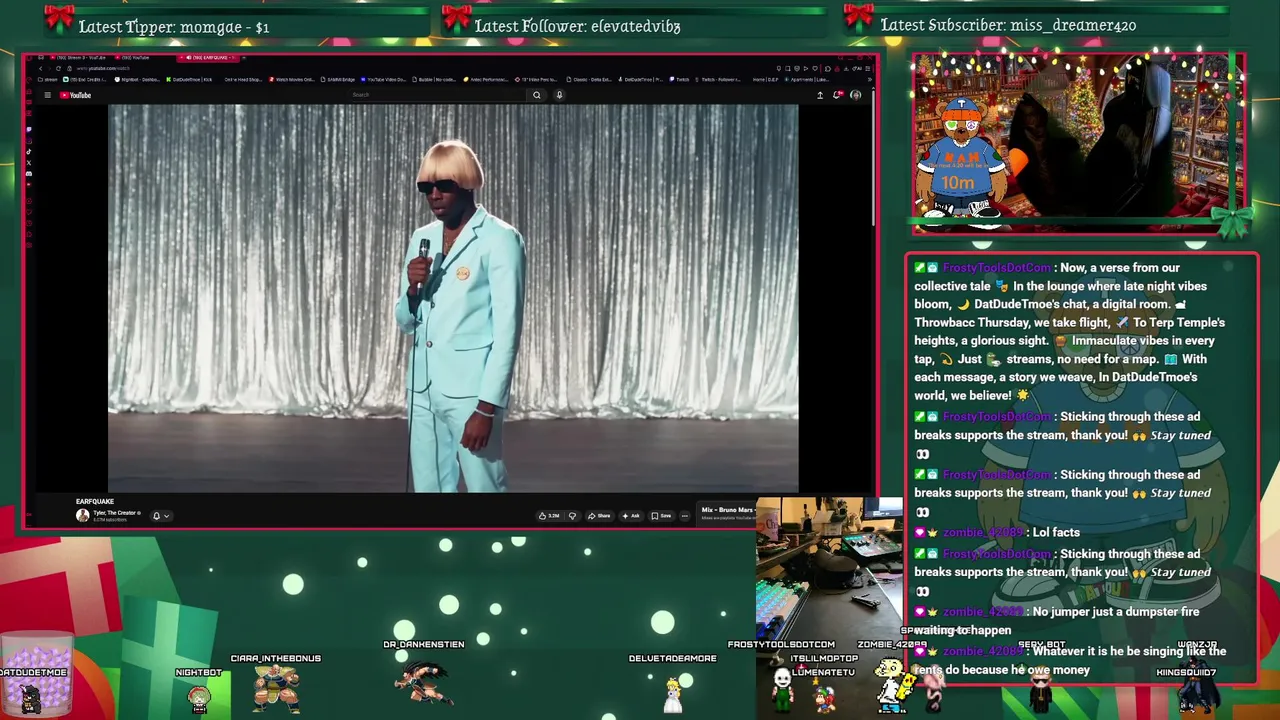Image resolution: width=1280 pixels, height=720 pixels.
Task: Open SAMMI Bridge bookmark
Action: [340, 80]
